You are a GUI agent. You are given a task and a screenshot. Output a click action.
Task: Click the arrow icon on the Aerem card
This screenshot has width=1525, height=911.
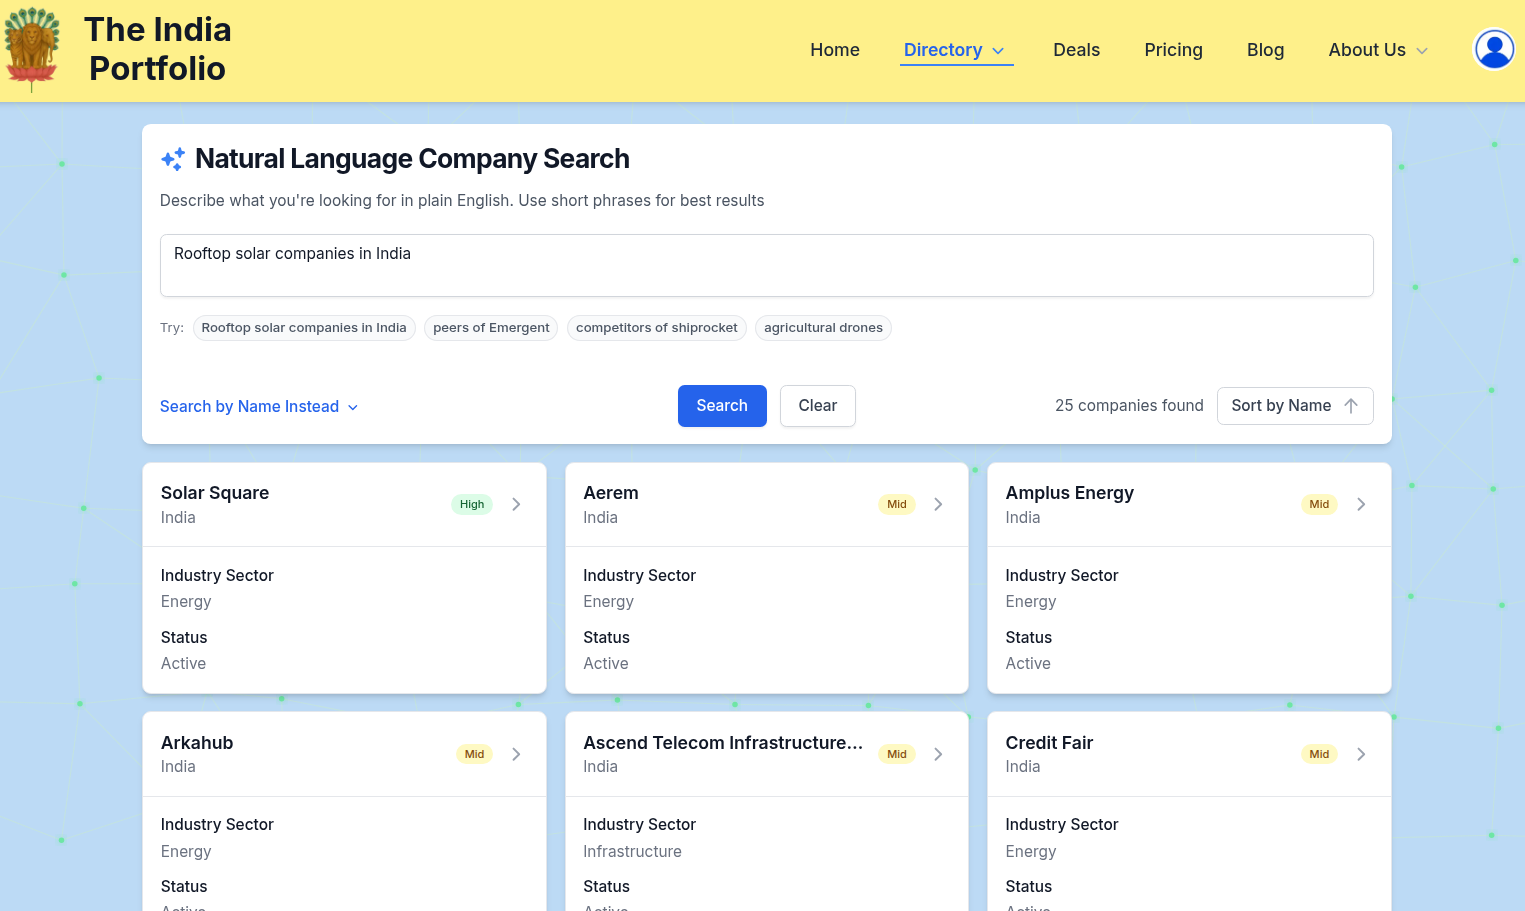(938, 504)
